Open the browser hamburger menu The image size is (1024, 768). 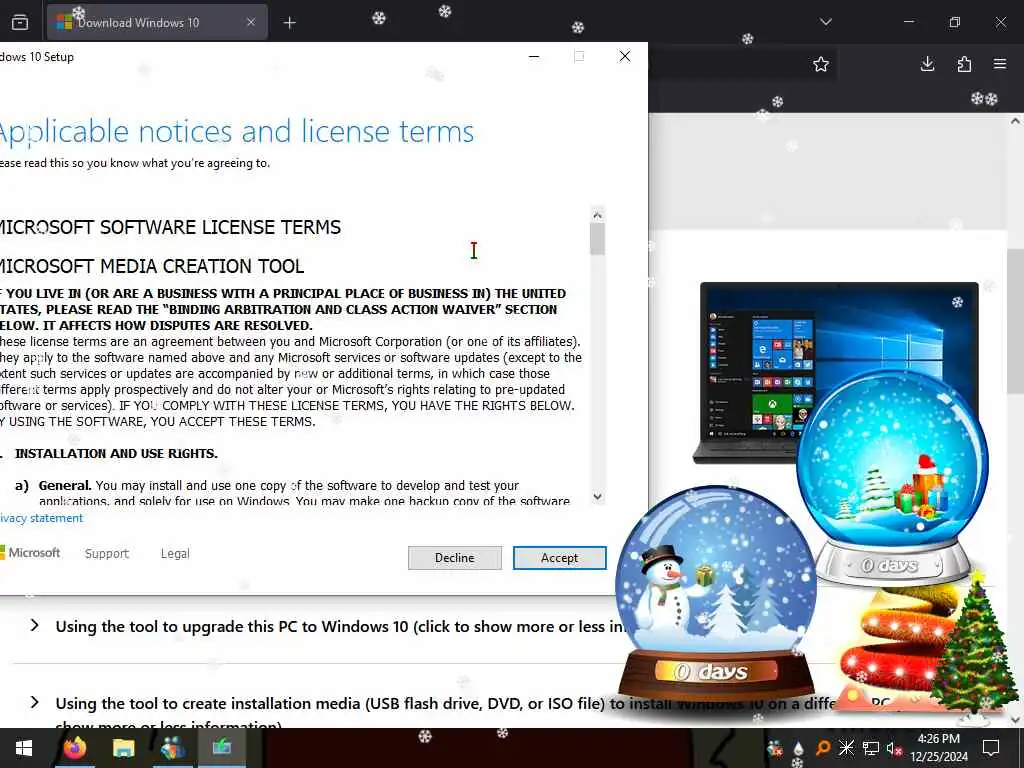1000,64
